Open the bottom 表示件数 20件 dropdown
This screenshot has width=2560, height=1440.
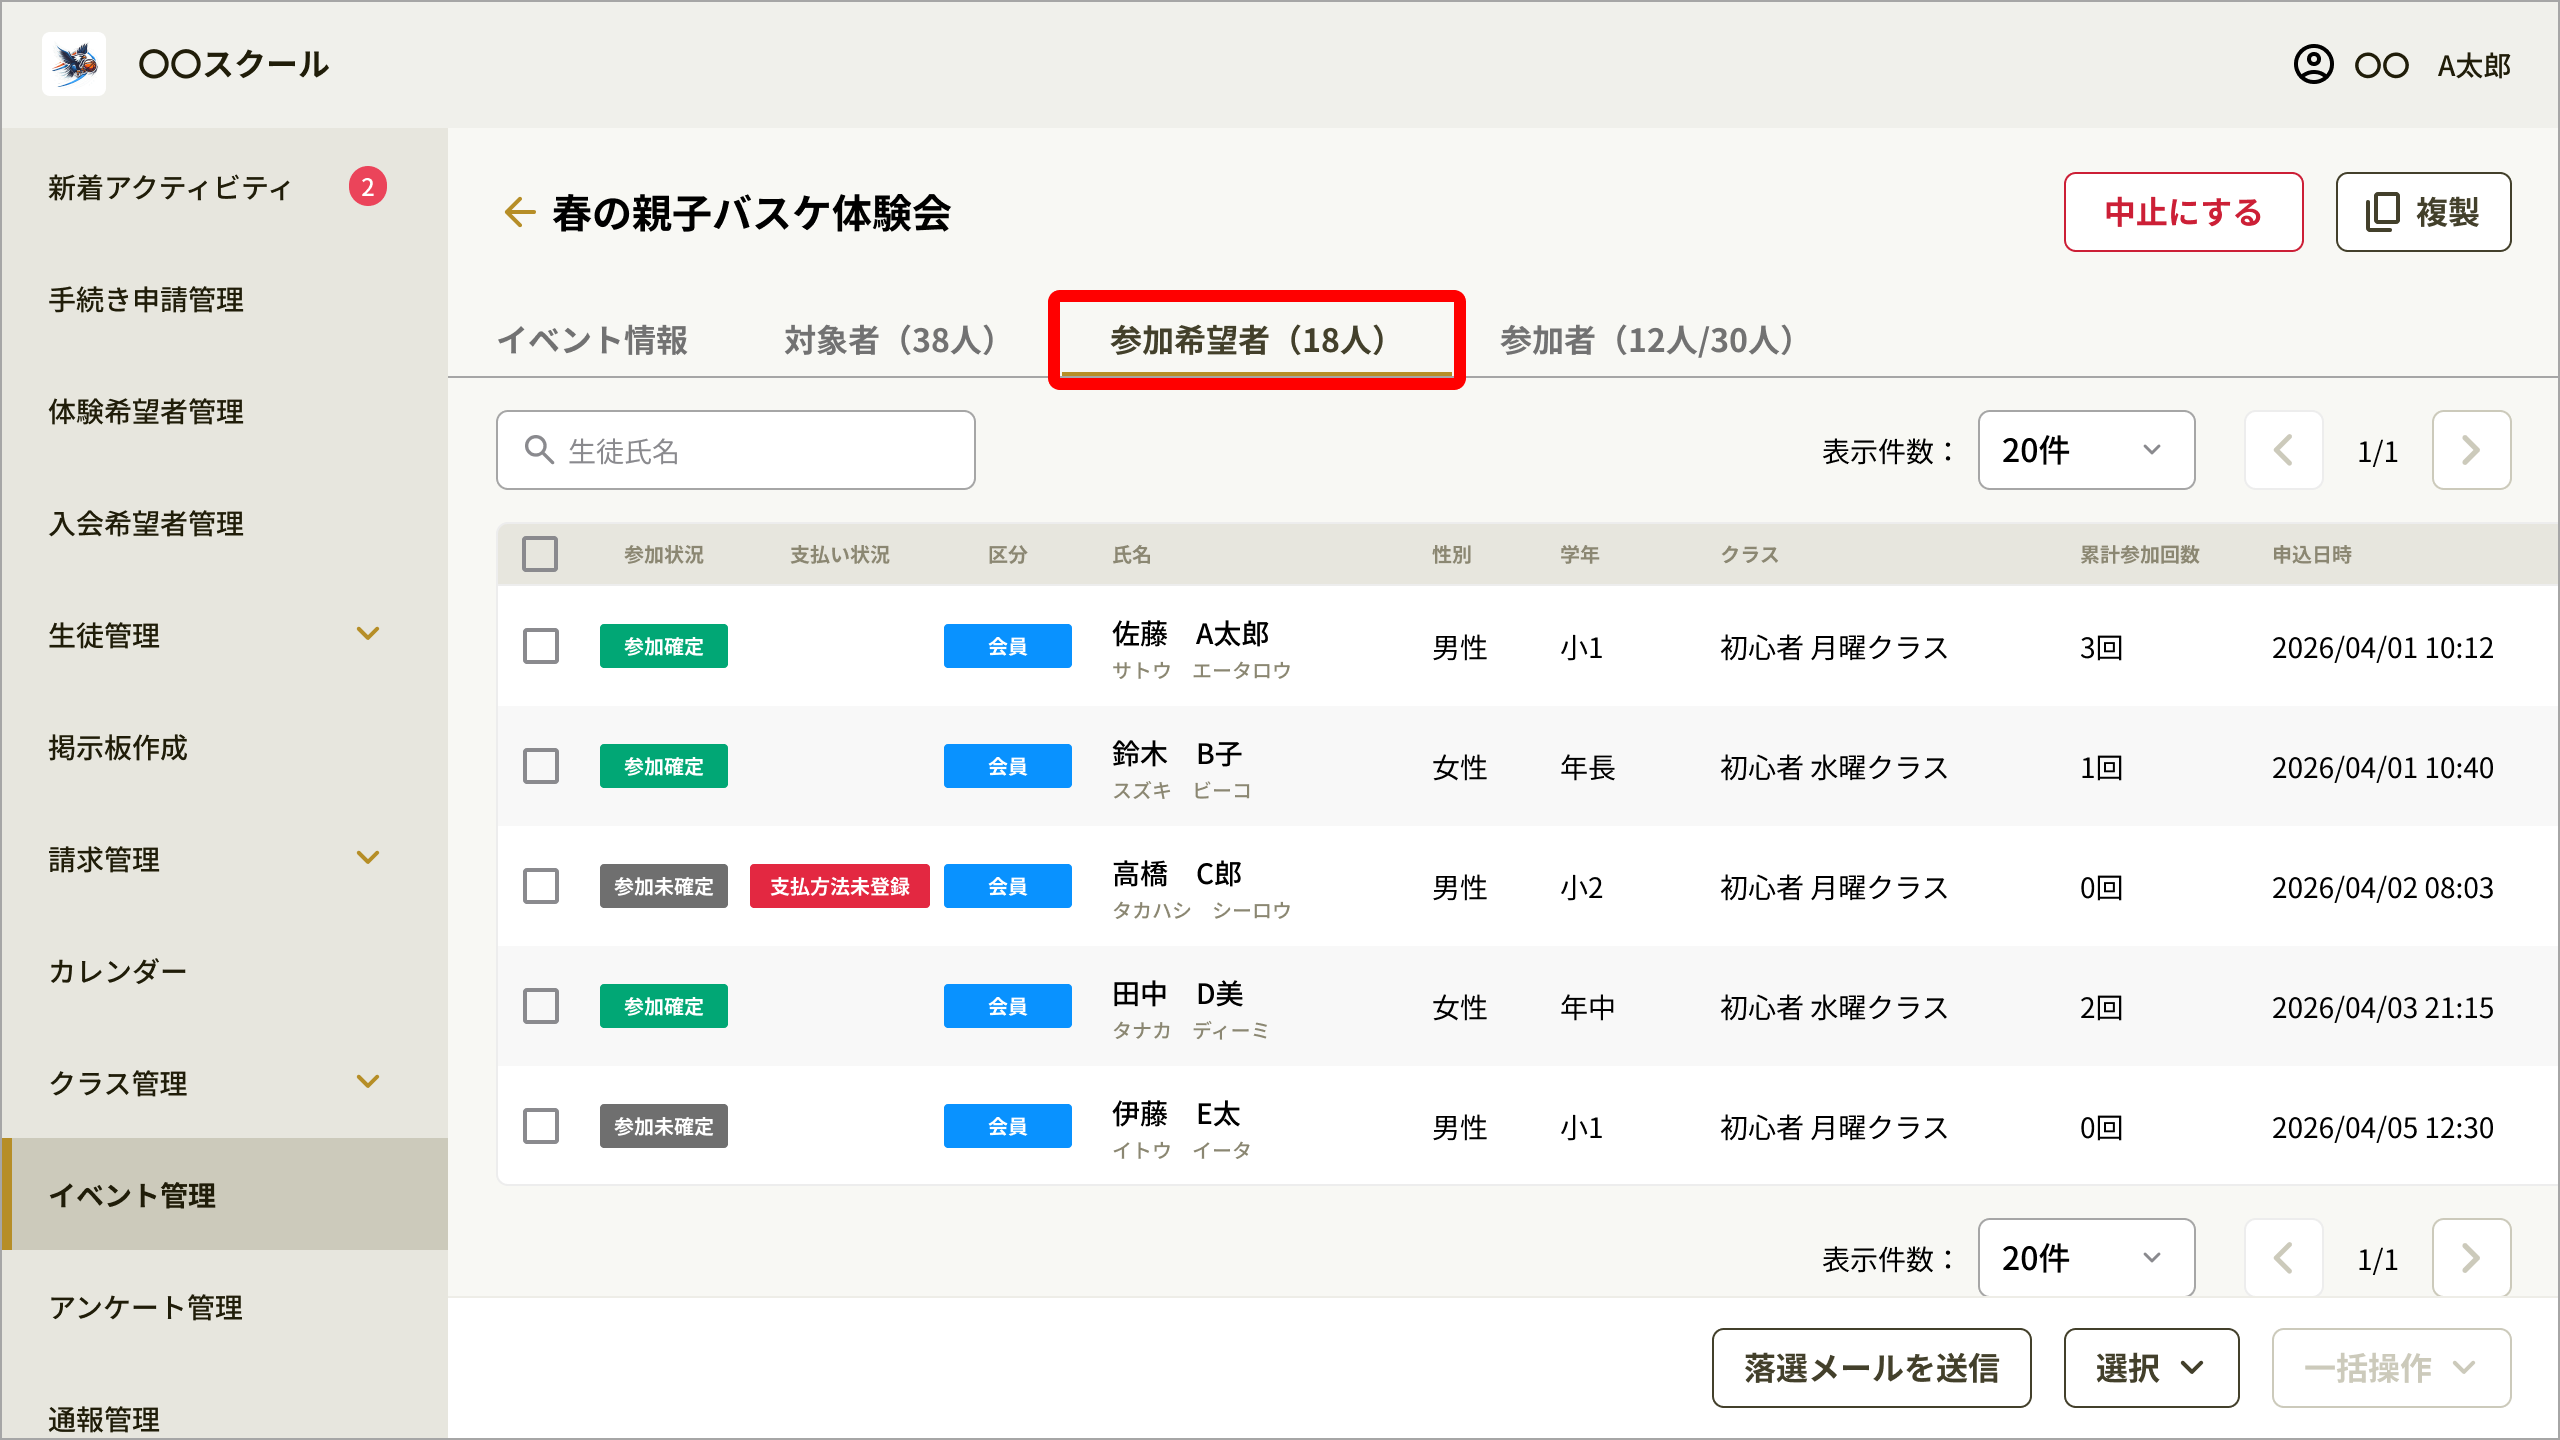2086,1258
